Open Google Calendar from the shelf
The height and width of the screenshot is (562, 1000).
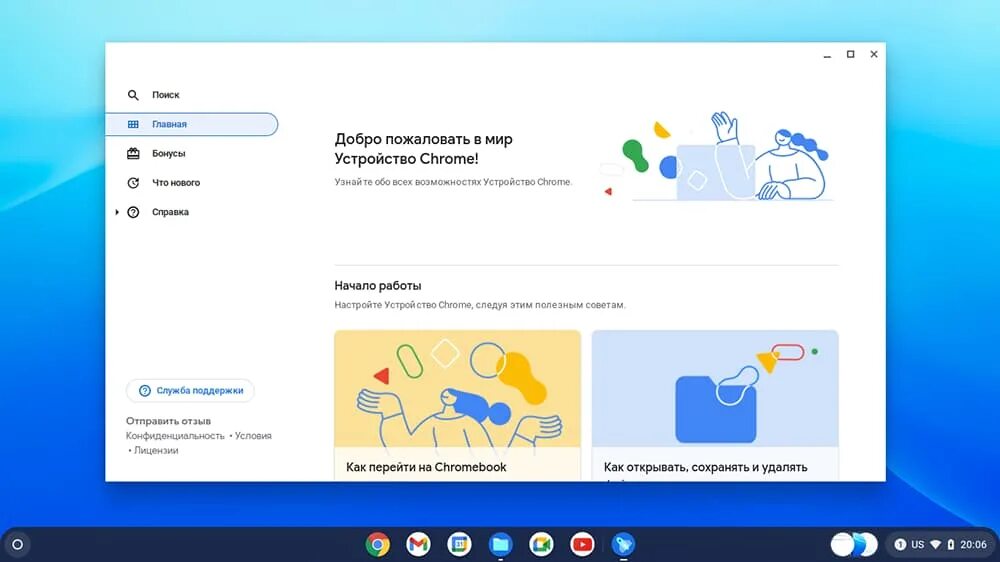459,544
